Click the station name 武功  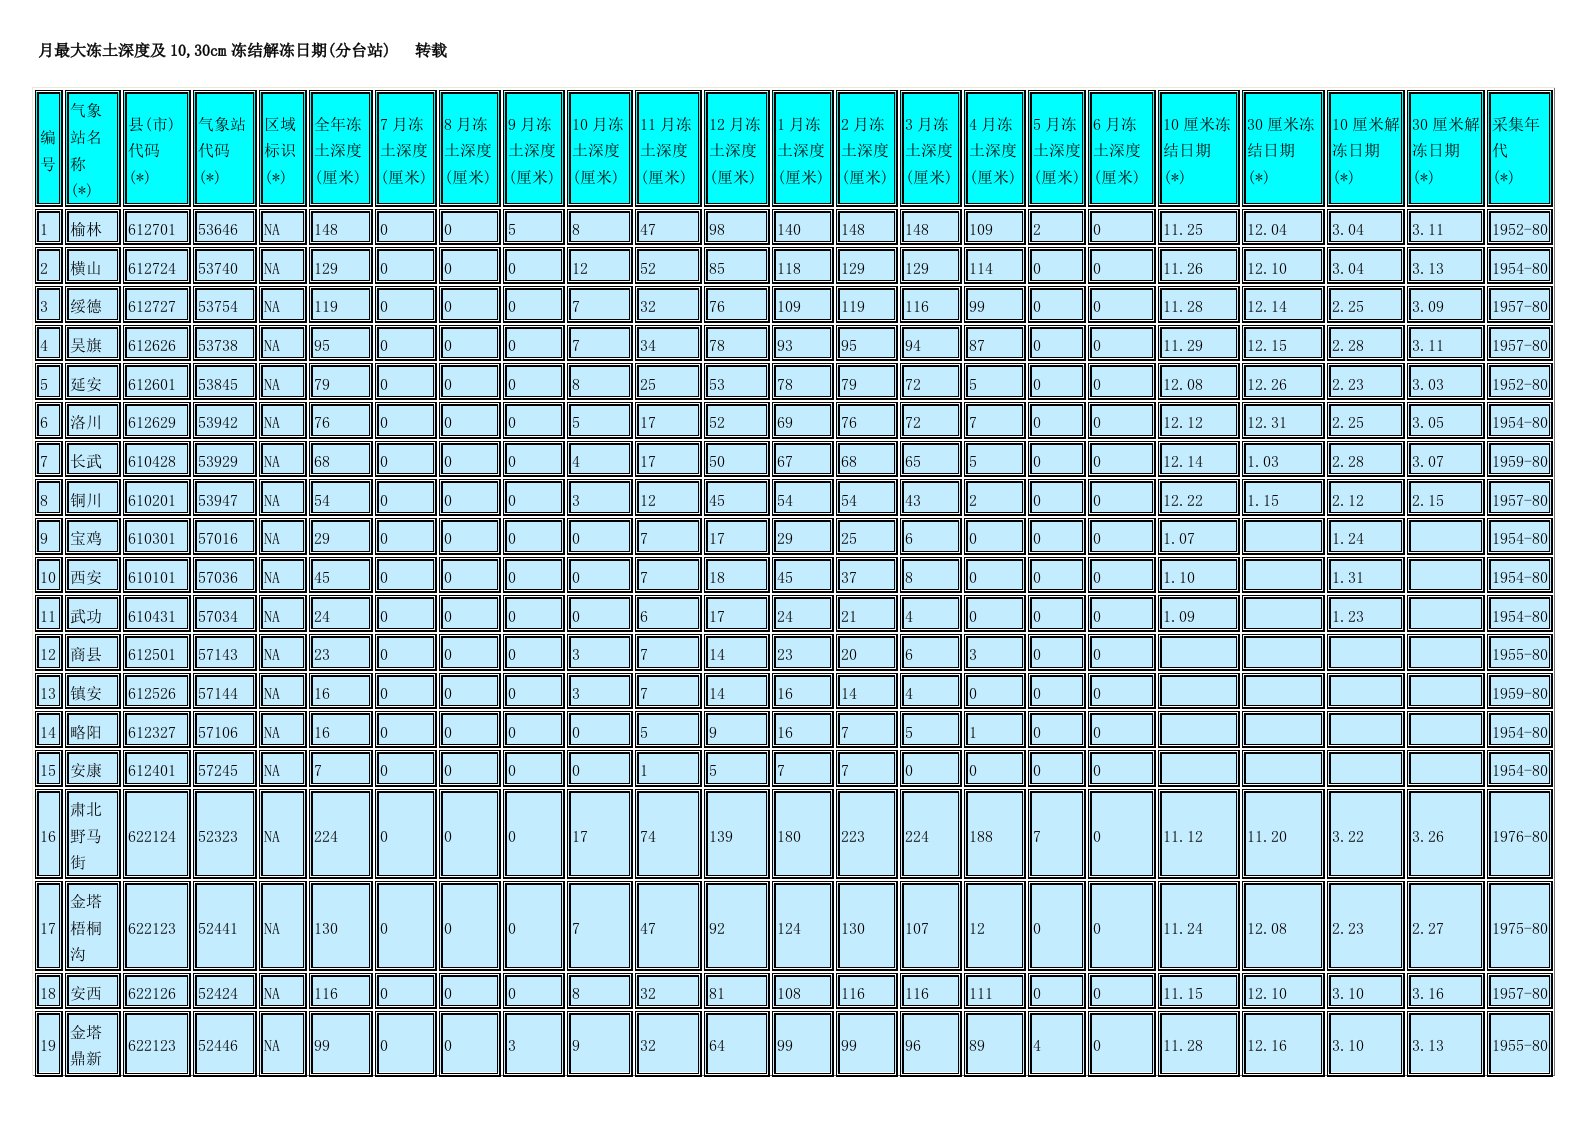(x=86, y=616)
